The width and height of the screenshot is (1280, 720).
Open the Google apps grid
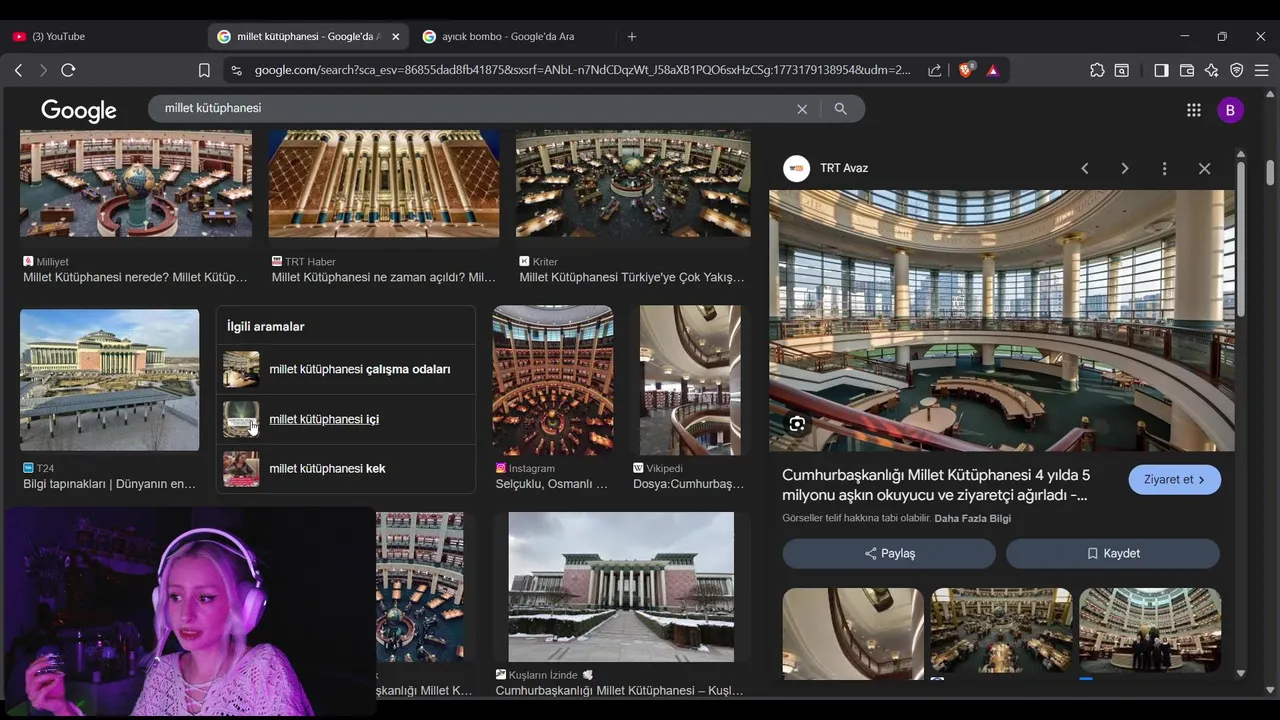click(1194, 110)
